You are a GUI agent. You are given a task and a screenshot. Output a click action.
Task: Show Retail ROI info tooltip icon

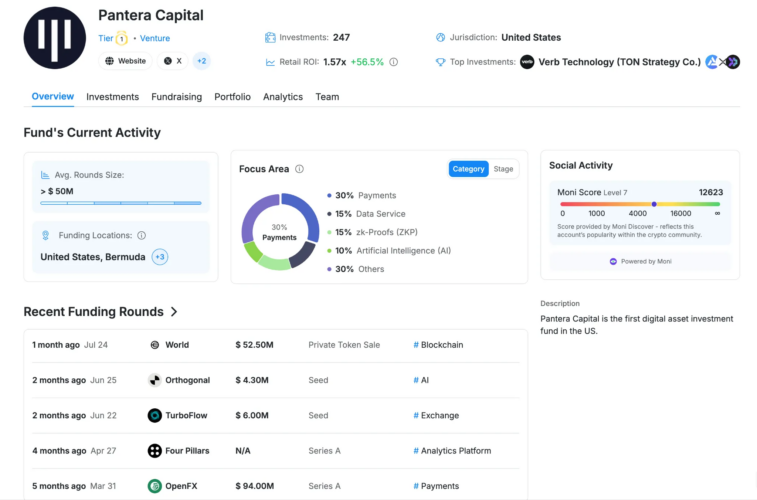click(x=393, y=62)
